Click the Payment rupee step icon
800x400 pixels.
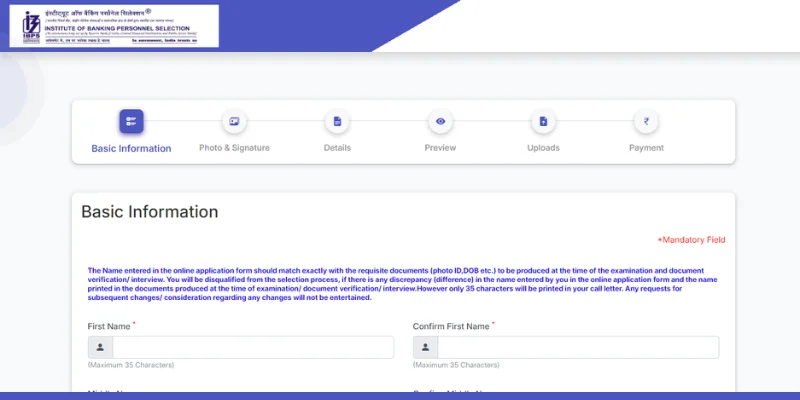646,121
